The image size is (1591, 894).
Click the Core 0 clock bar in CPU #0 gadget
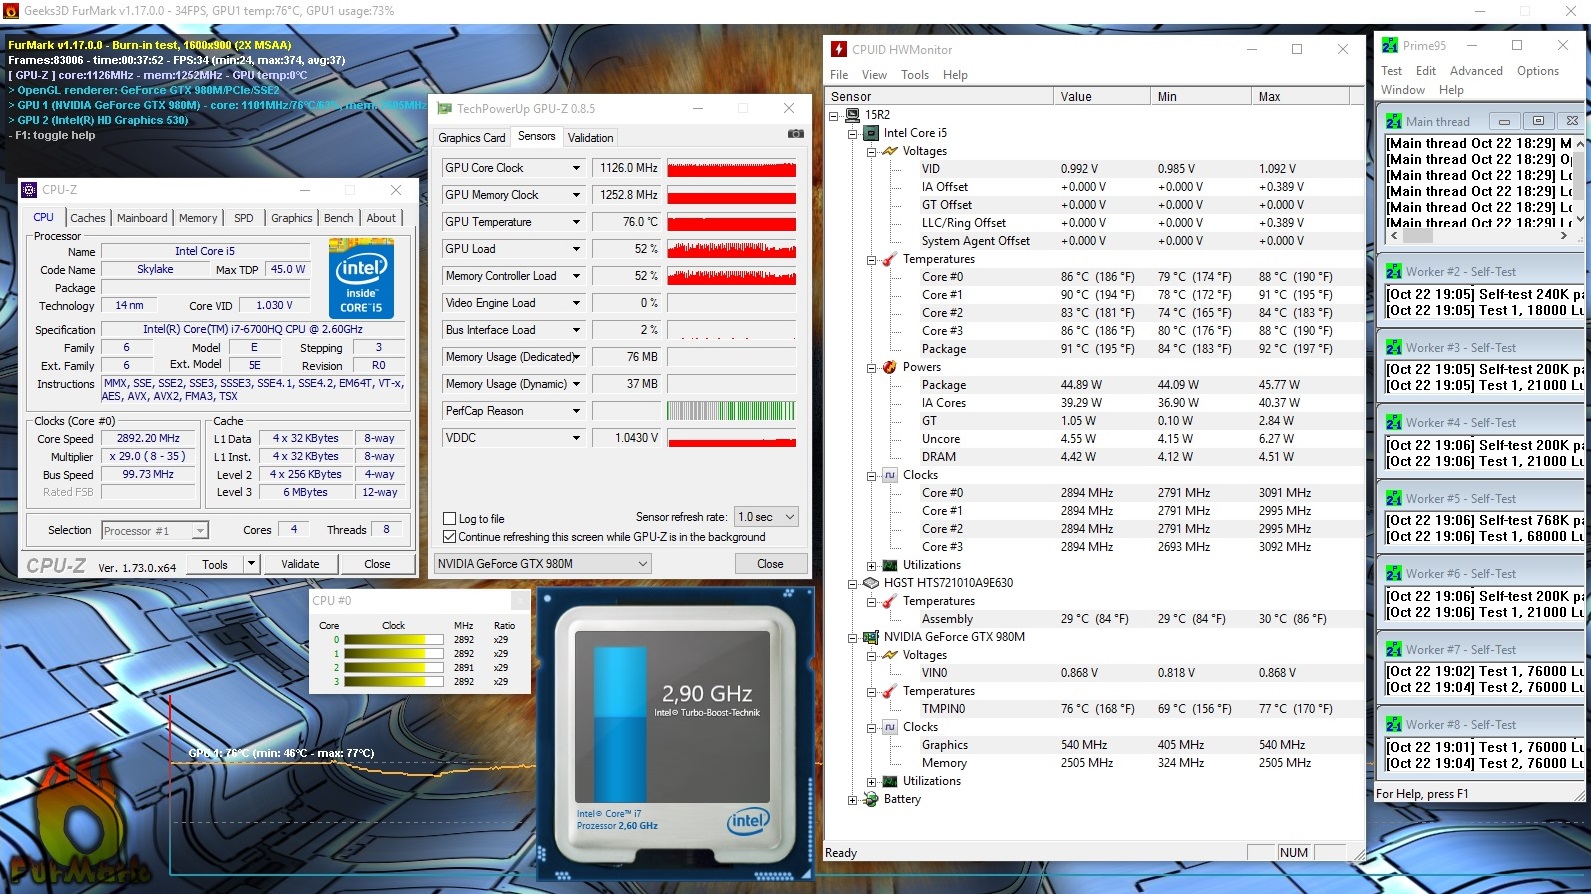click(x=394, y=640)
